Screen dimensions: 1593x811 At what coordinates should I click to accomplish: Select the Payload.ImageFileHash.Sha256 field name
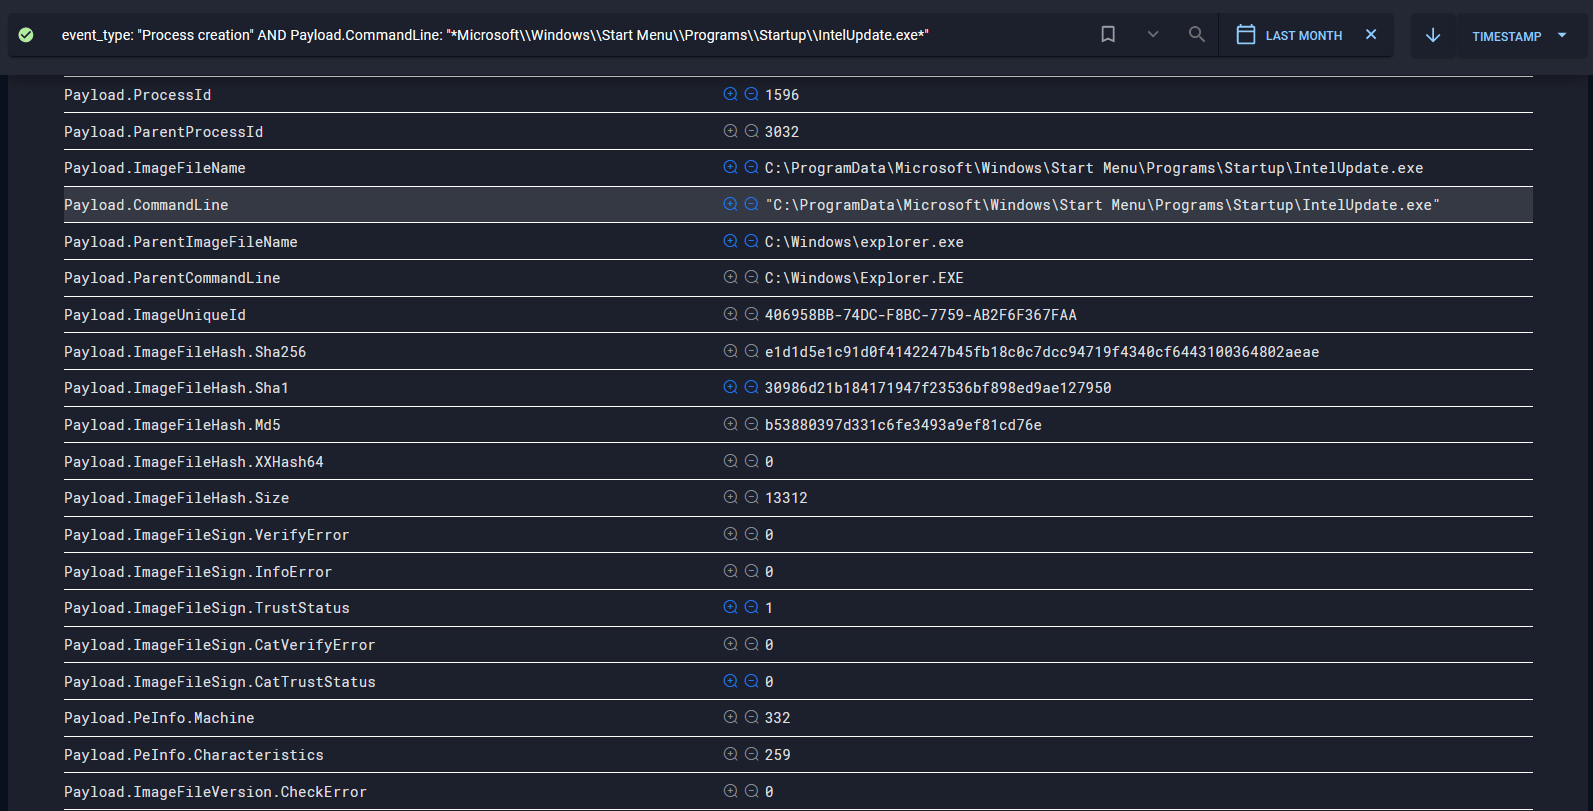point(185,352)
